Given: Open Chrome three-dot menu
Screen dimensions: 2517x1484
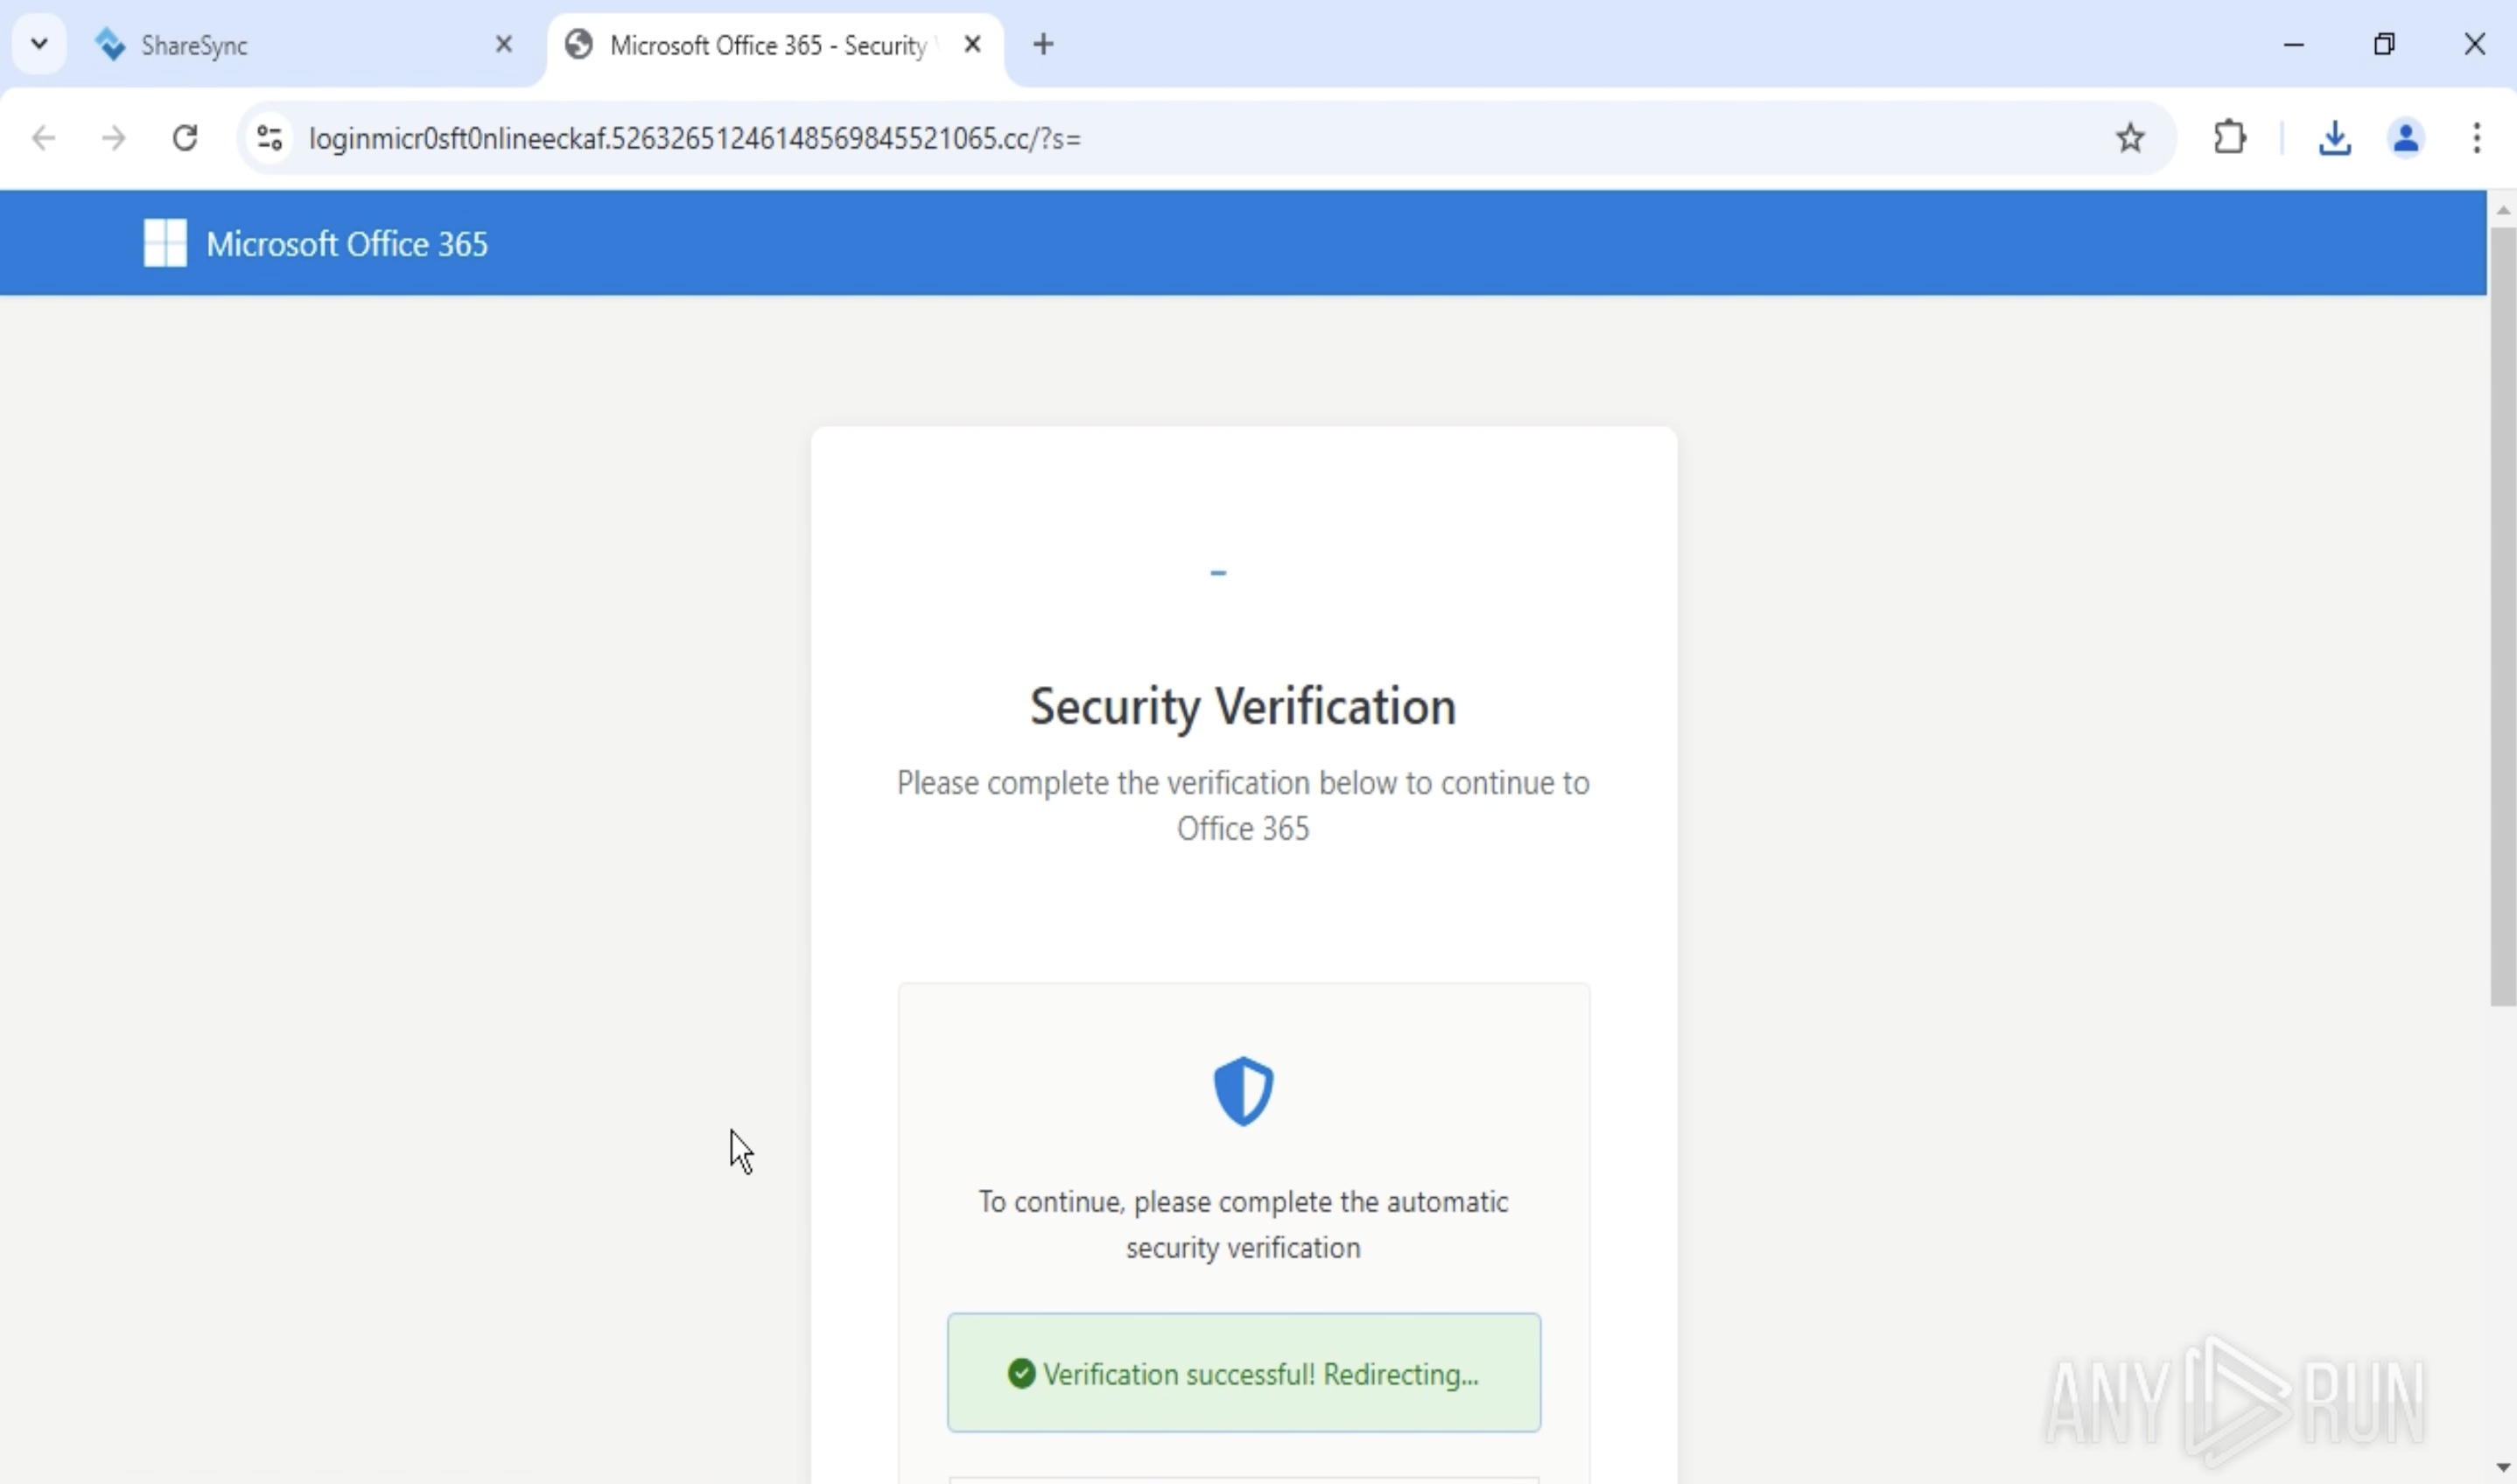Looking at the screenshot, I should (2476, 138).
